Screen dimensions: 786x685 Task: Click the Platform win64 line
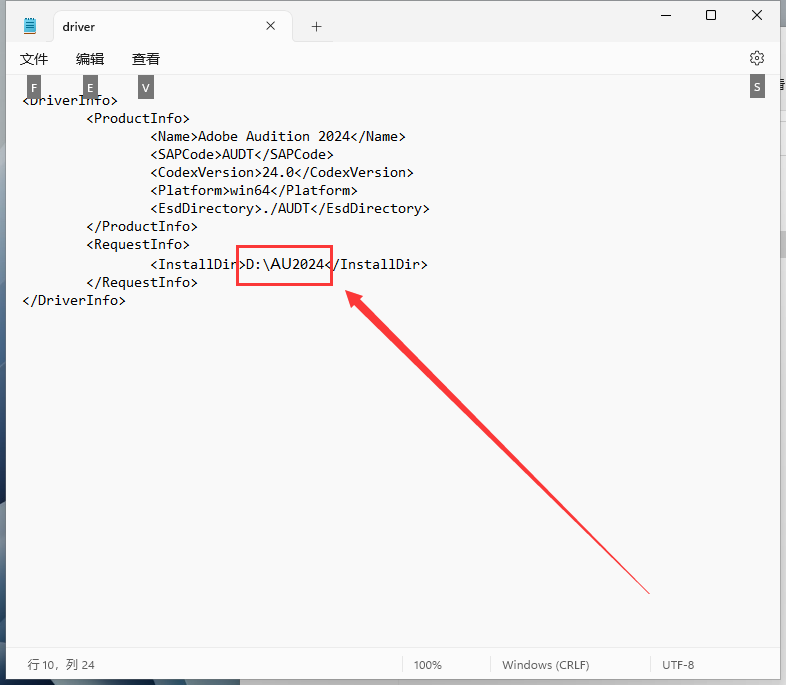[x=254, y=190]
